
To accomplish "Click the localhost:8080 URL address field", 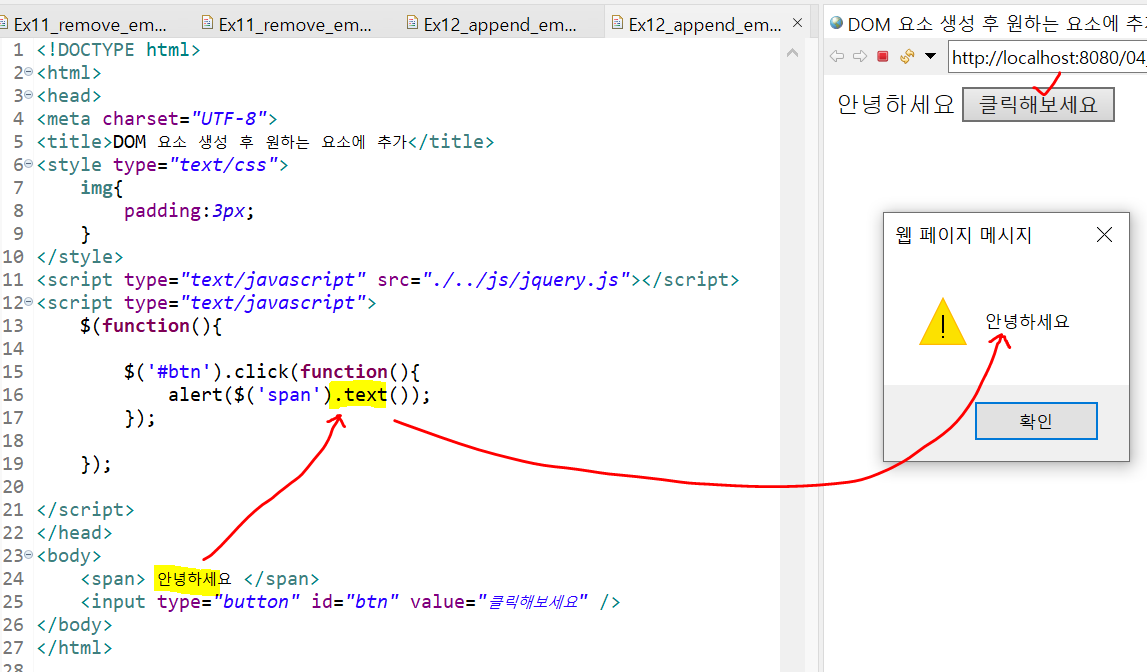I will coord(1048,57).
